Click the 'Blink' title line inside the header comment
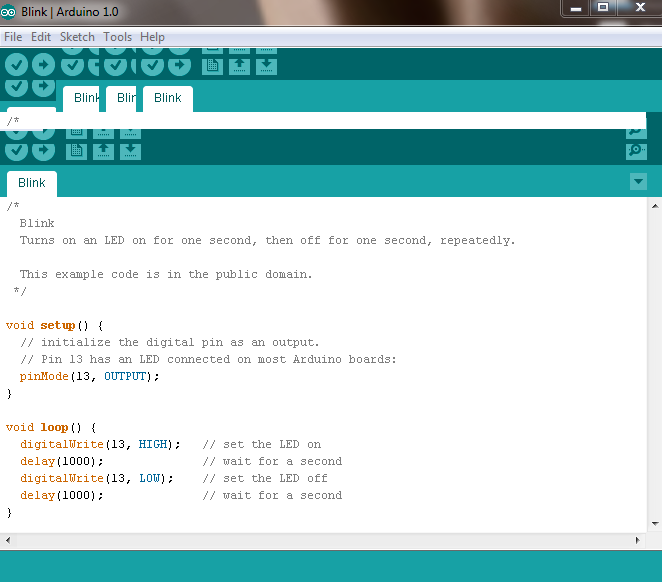 click(37, 223)
